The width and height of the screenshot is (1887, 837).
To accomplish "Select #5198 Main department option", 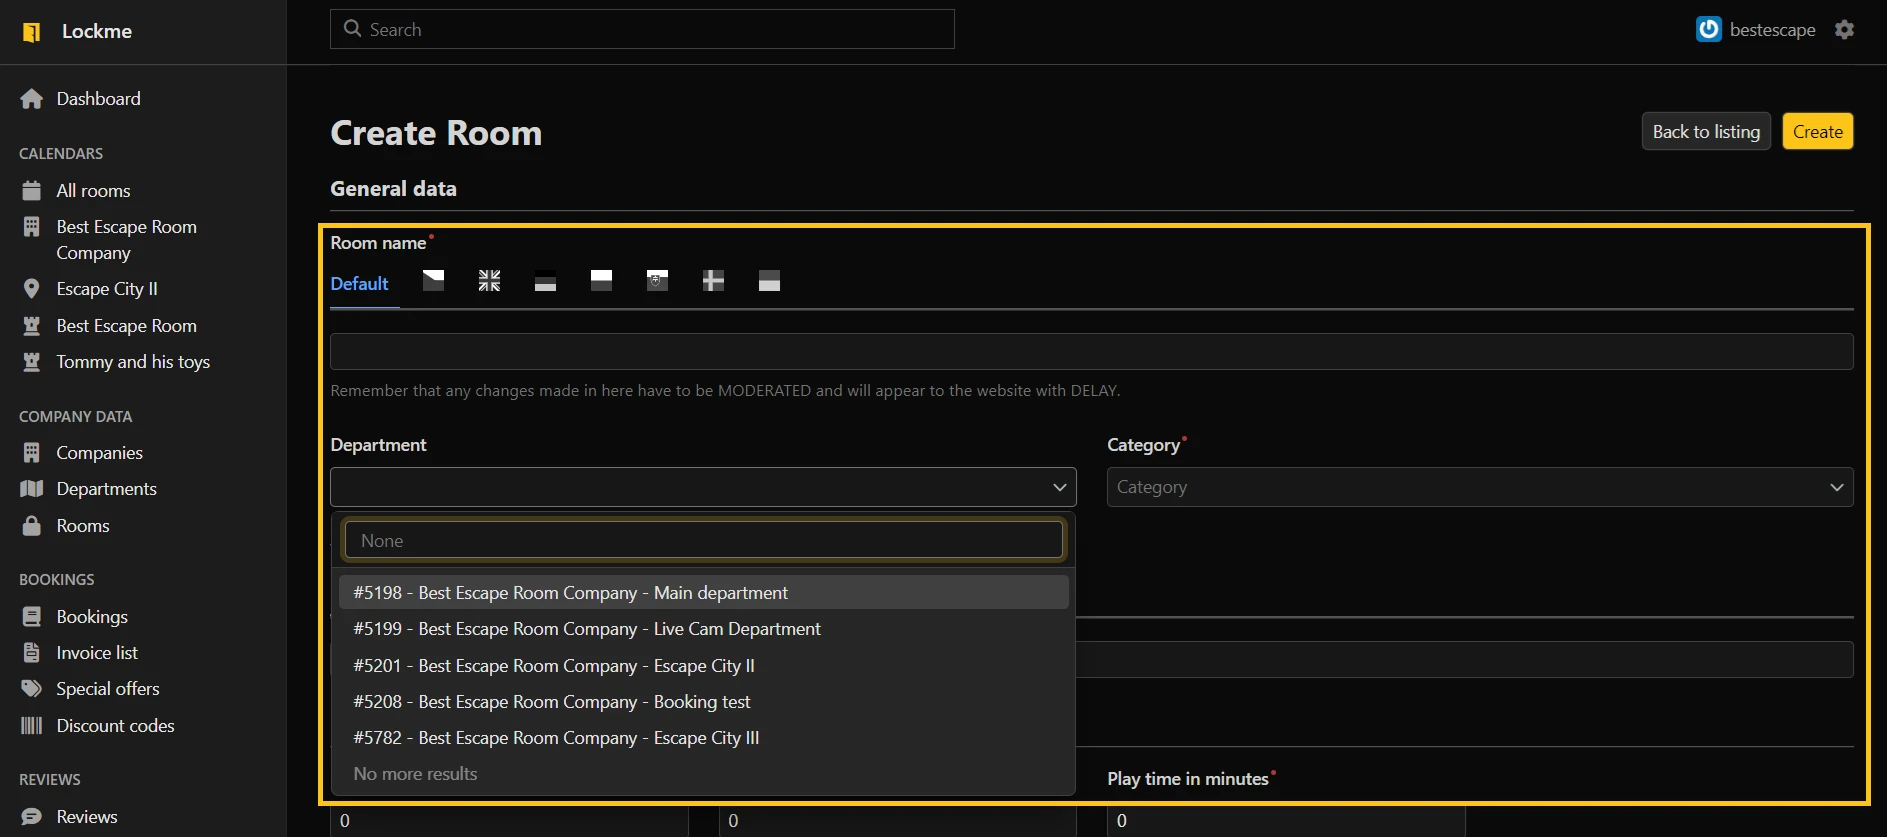I will [x=570, y=593].
